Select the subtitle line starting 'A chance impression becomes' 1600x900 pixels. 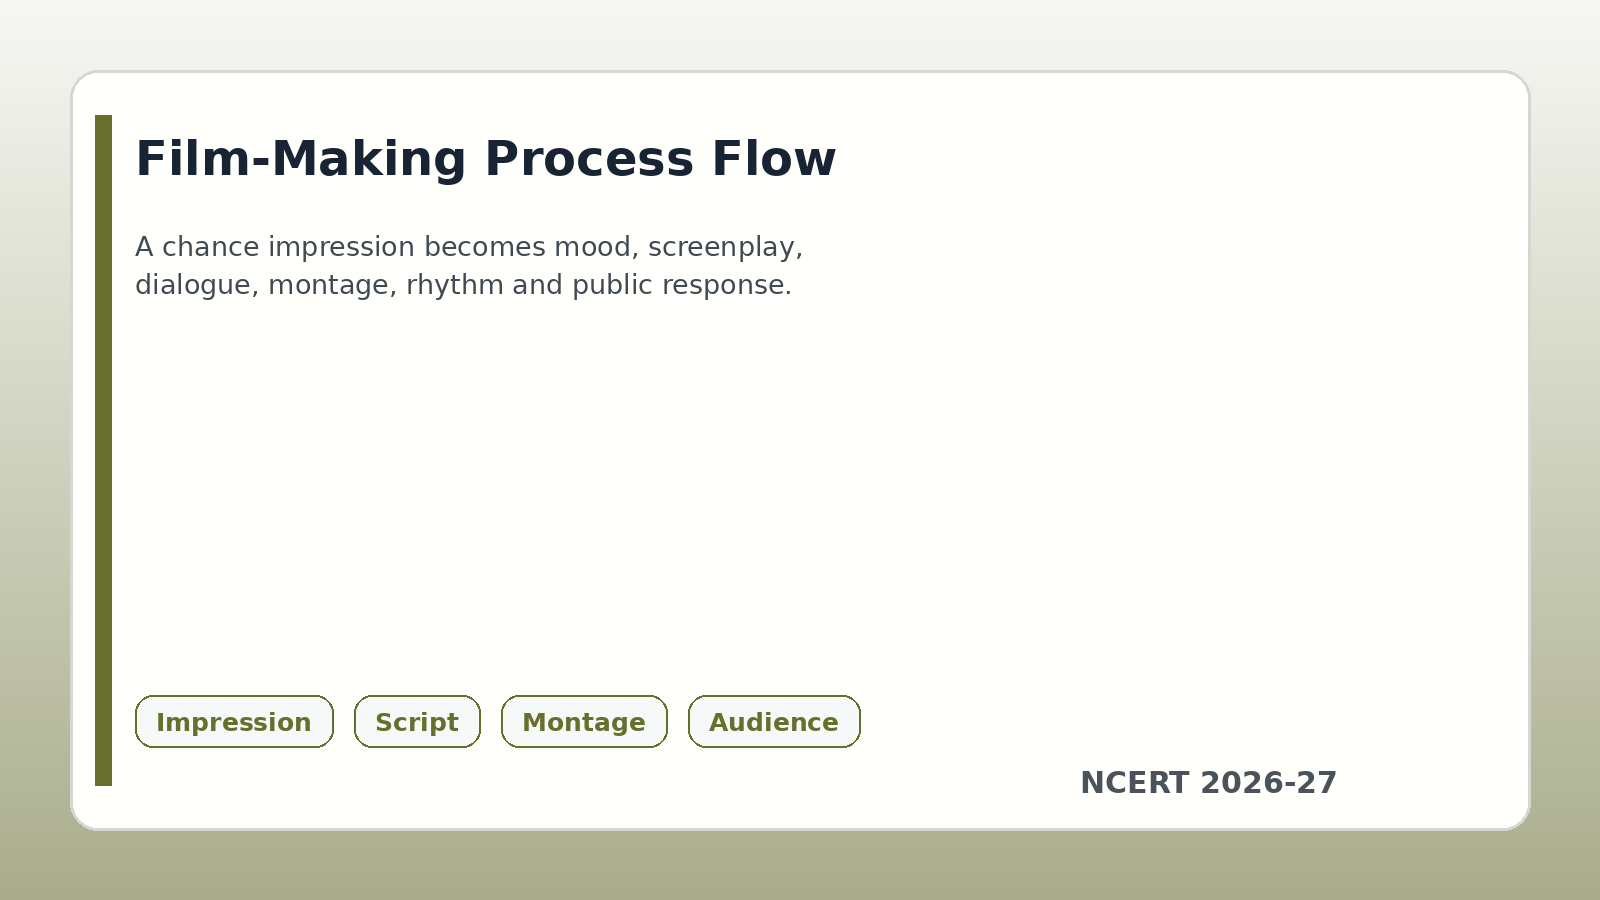[x=469, y=247]
